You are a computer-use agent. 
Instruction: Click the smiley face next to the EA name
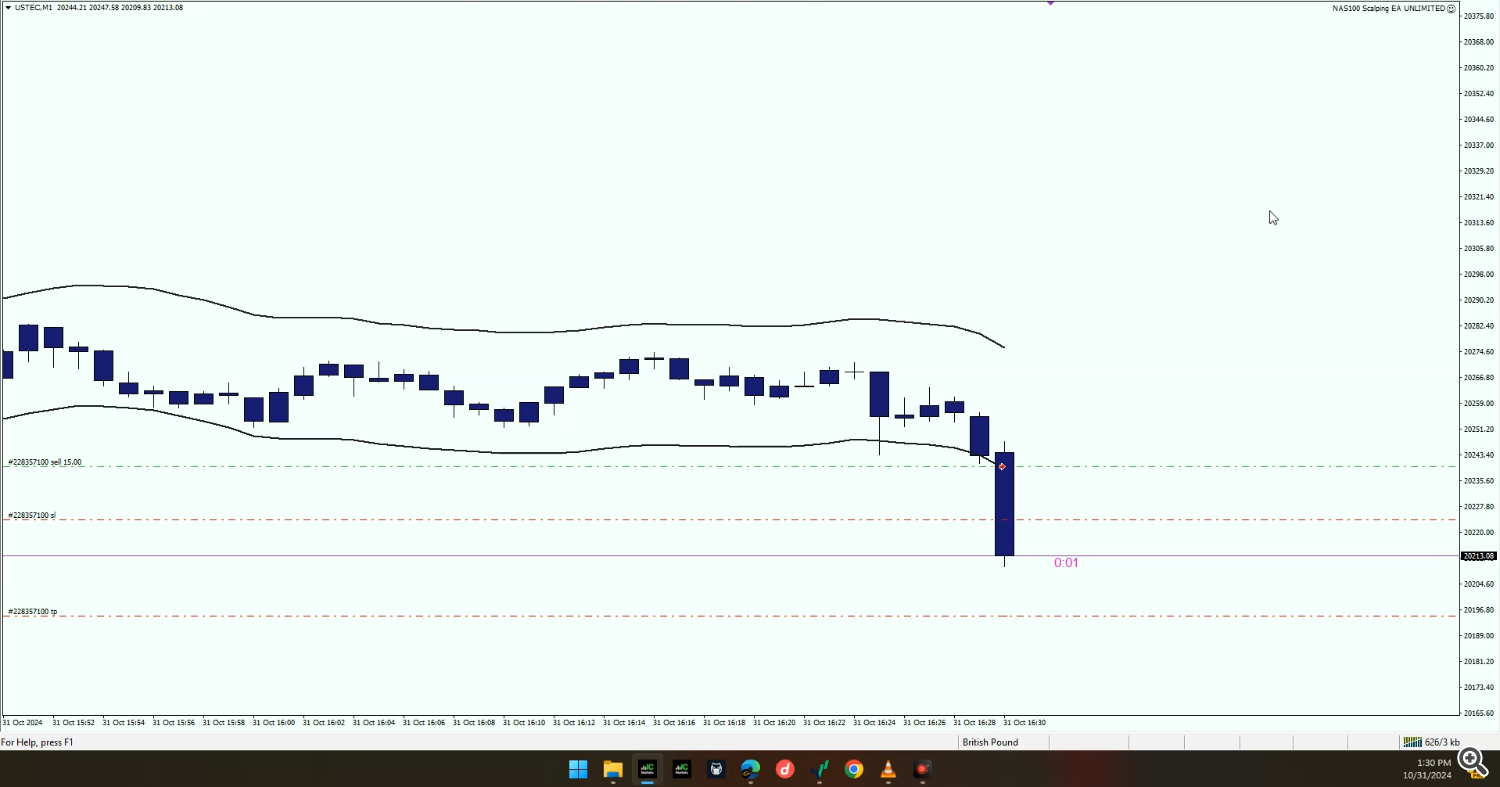(1451, 8)
